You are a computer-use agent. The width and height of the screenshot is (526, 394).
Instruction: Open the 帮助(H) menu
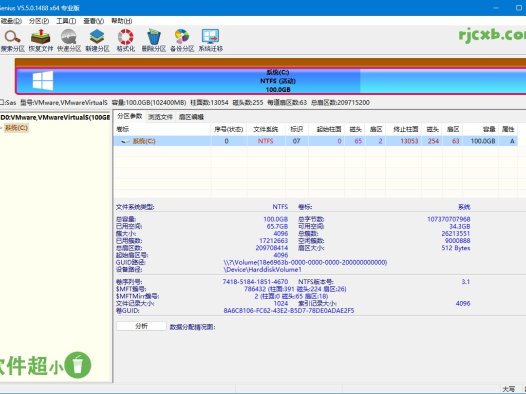(x=121, y=21)
